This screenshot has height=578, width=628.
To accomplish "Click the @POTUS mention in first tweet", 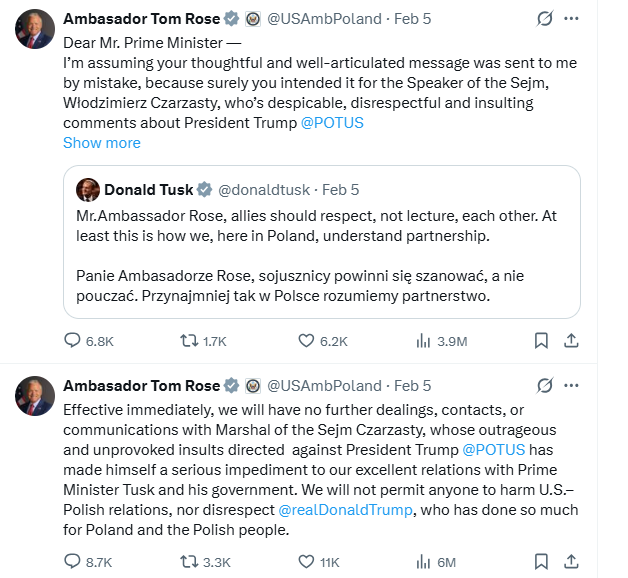I will (x=332, y=123).
